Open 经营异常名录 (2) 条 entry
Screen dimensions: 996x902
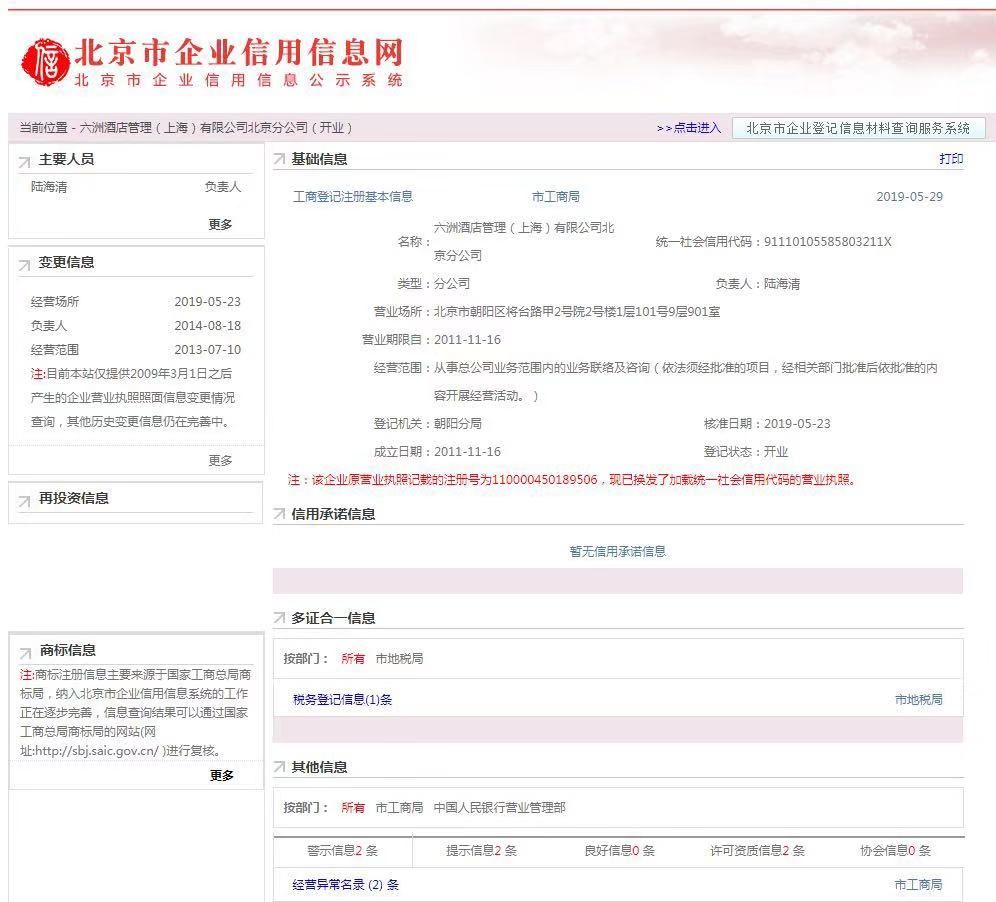(346, 884)
